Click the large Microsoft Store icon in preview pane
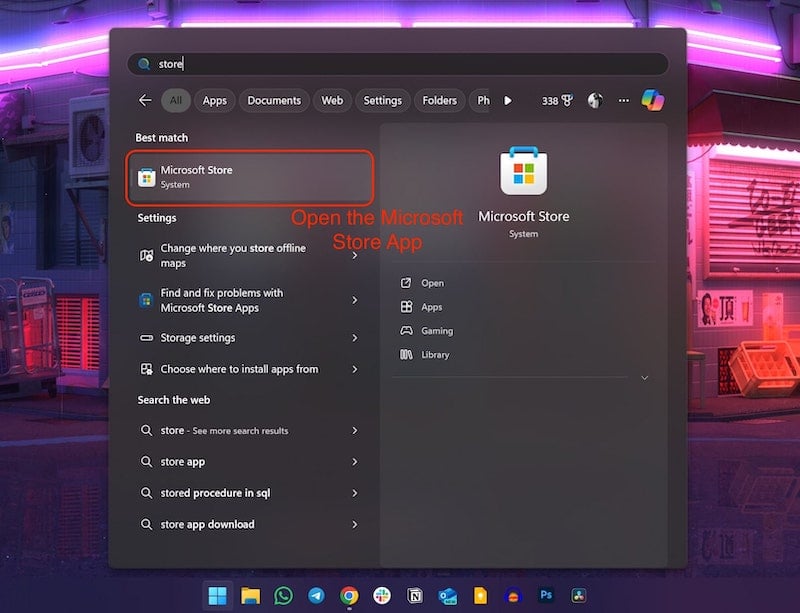Screen dimensions: 800x613 point(523,171)
